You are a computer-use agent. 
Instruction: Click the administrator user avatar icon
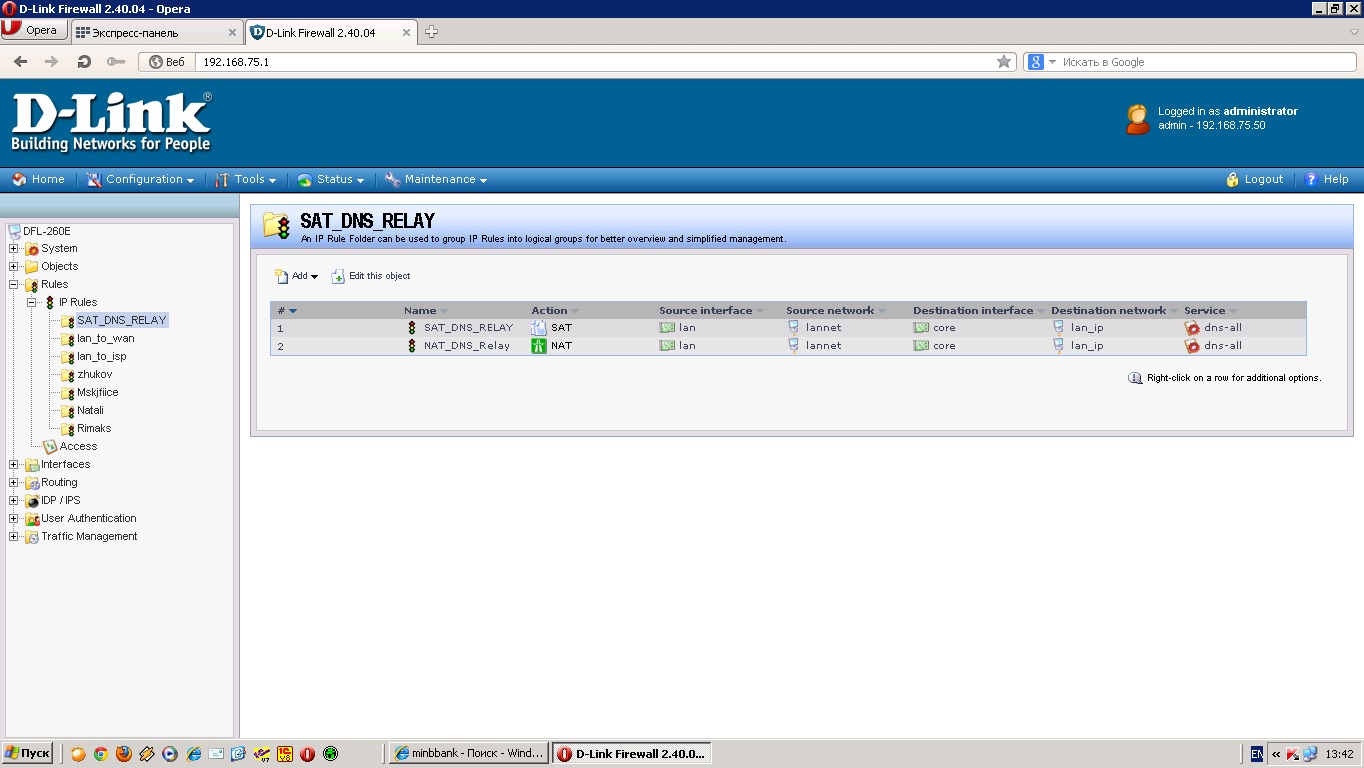[1138, 119]
